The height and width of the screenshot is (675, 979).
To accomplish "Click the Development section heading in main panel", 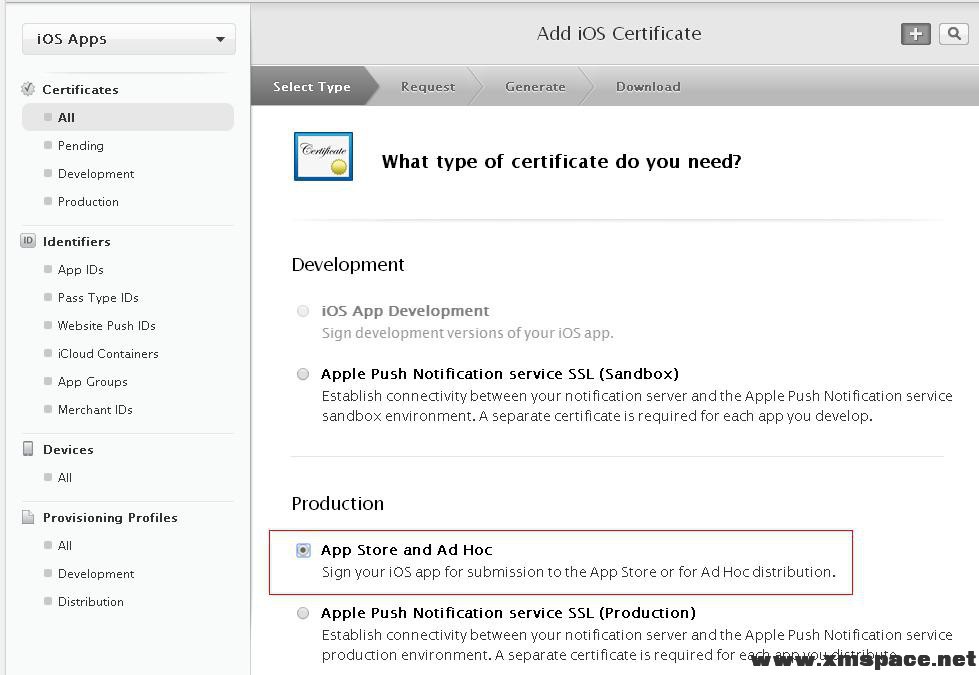I will (x=348, y=265).
